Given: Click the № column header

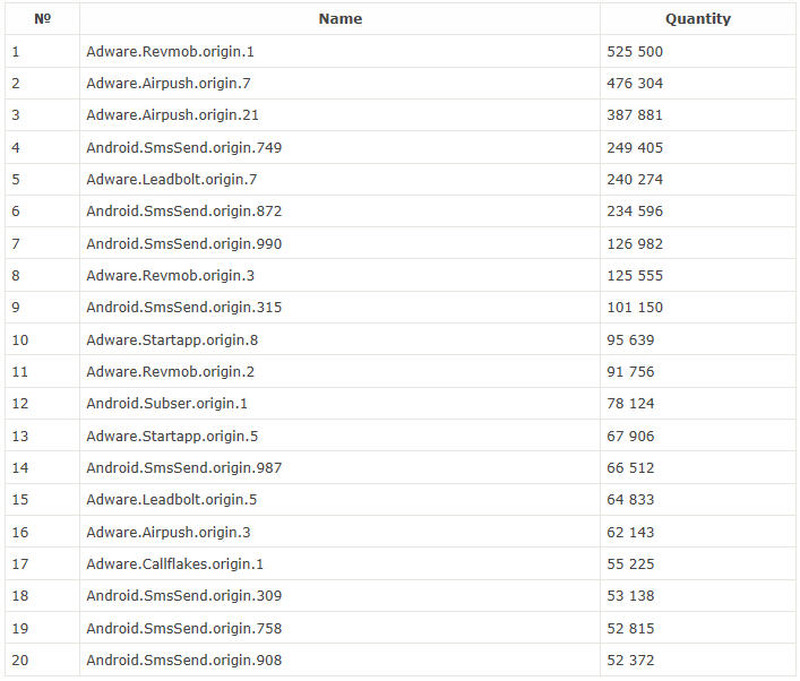Looking at the screenshot, I should 42,19.
